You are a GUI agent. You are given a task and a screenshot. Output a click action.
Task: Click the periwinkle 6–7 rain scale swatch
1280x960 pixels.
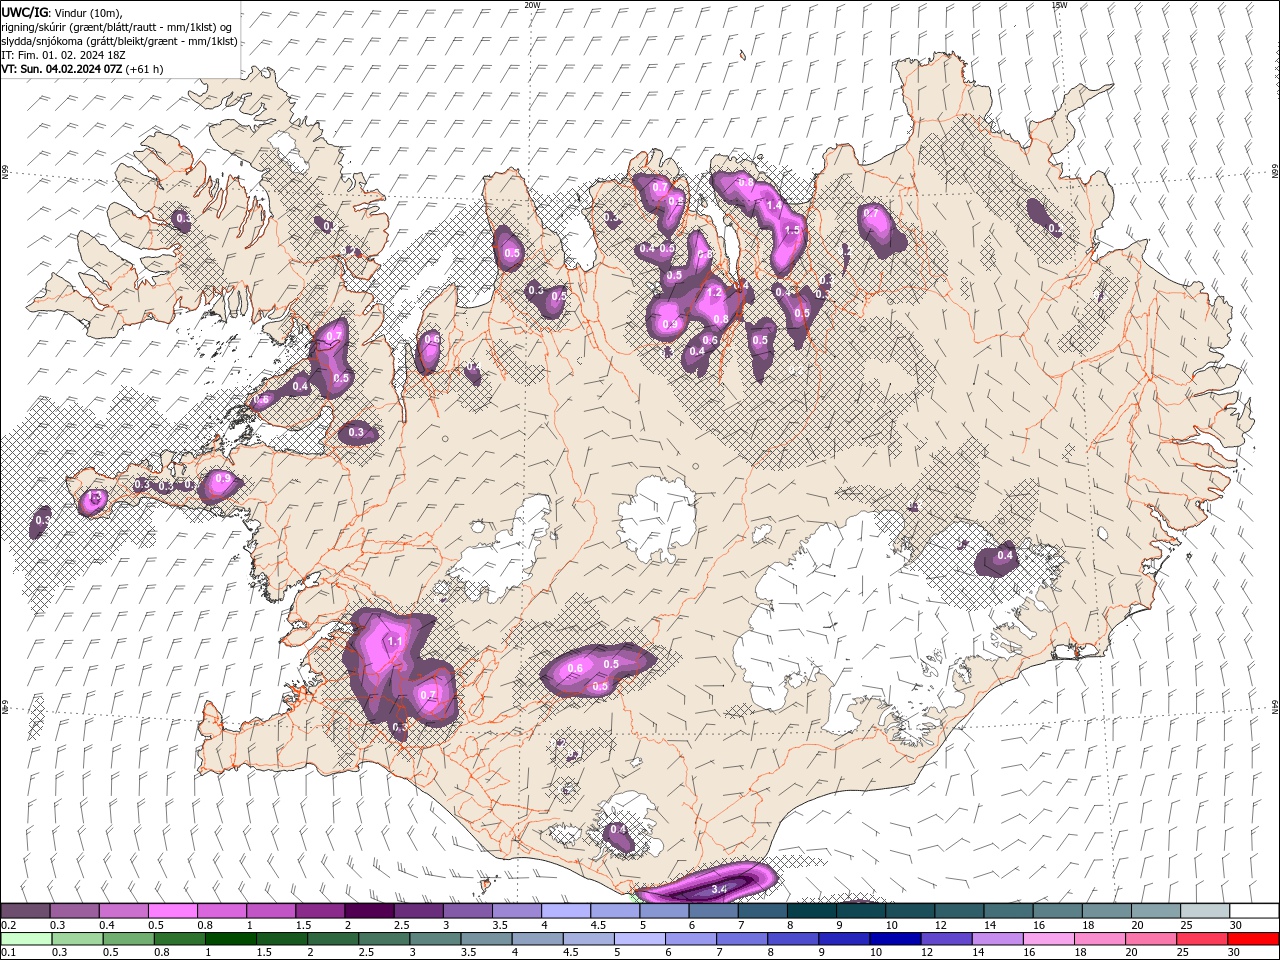coord(689,939)
